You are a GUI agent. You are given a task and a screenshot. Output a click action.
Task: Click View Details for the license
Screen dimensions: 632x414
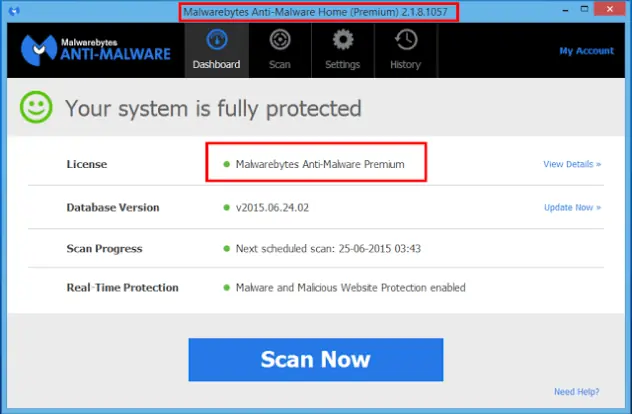pyautogui.click(x=572, y=164)
